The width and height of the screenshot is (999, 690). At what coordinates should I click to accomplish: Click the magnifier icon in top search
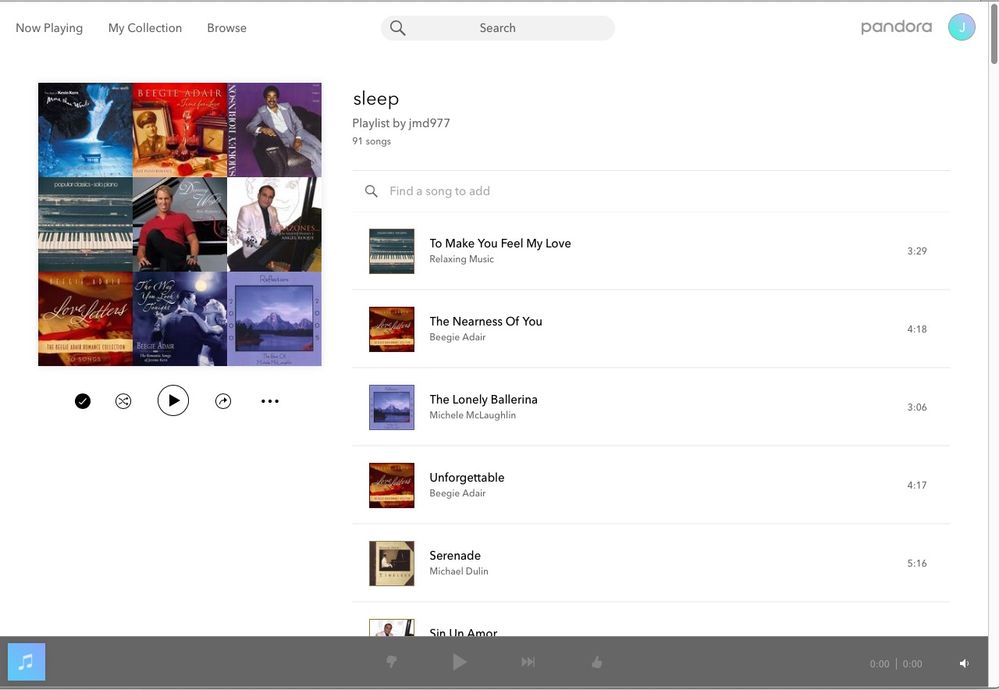click(398, 28)
